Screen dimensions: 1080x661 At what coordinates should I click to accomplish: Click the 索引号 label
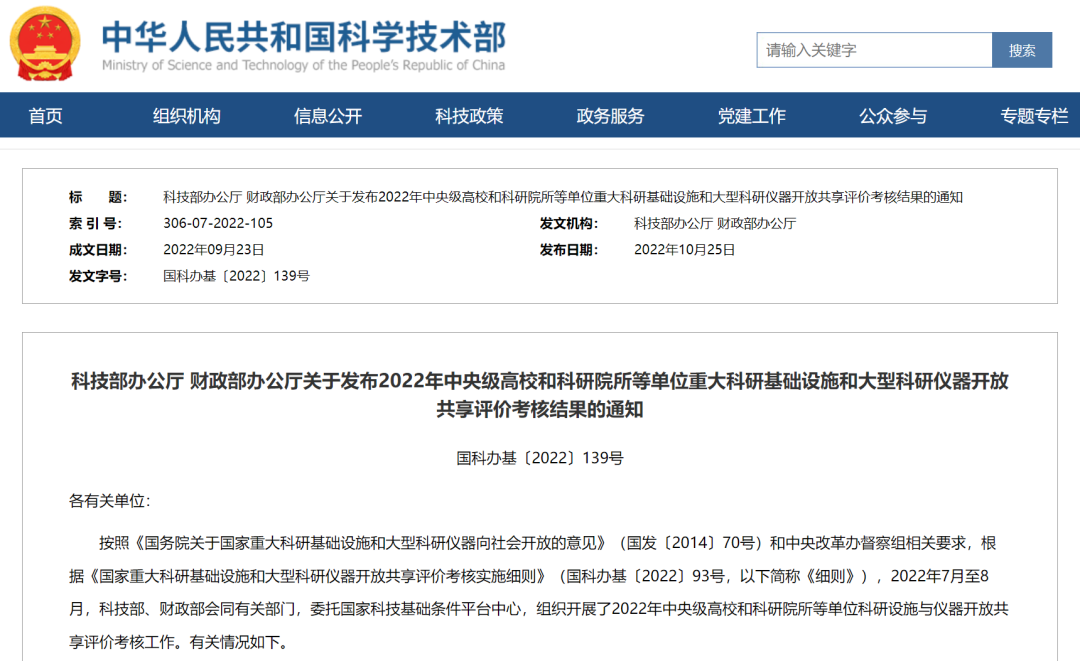tap(95, 223)
